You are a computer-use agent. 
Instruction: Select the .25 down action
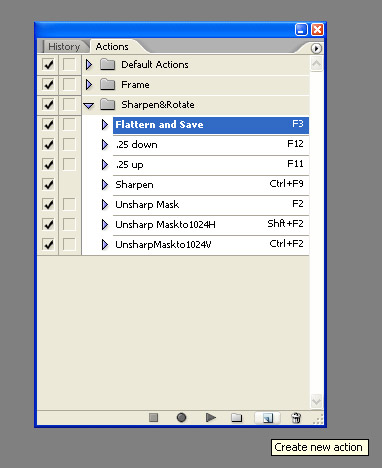[211, 145]
